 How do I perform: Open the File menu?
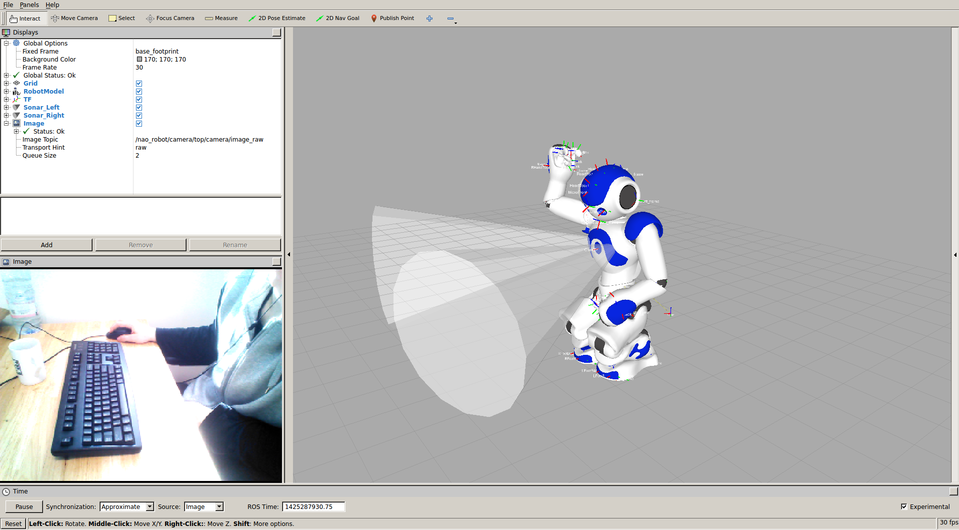(x=8, y=5)
